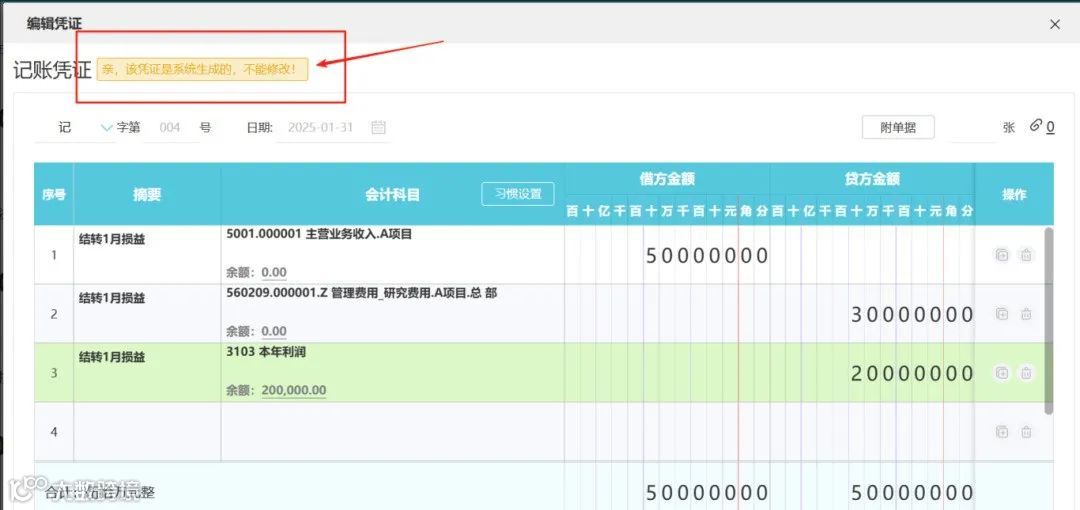Click row 2 summary 结转1月损益
This screenshot has height=510, width=1080.
click(112, 298)
